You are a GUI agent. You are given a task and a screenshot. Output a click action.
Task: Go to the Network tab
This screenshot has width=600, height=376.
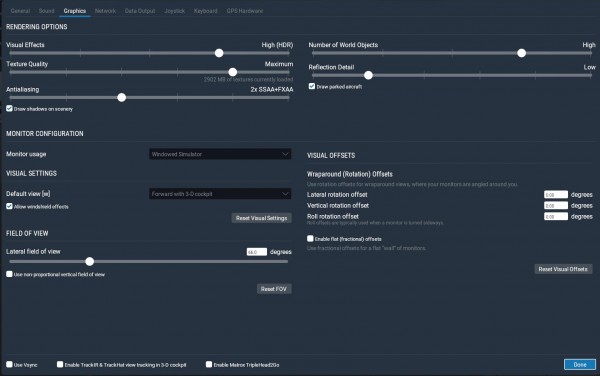point(105,11)
